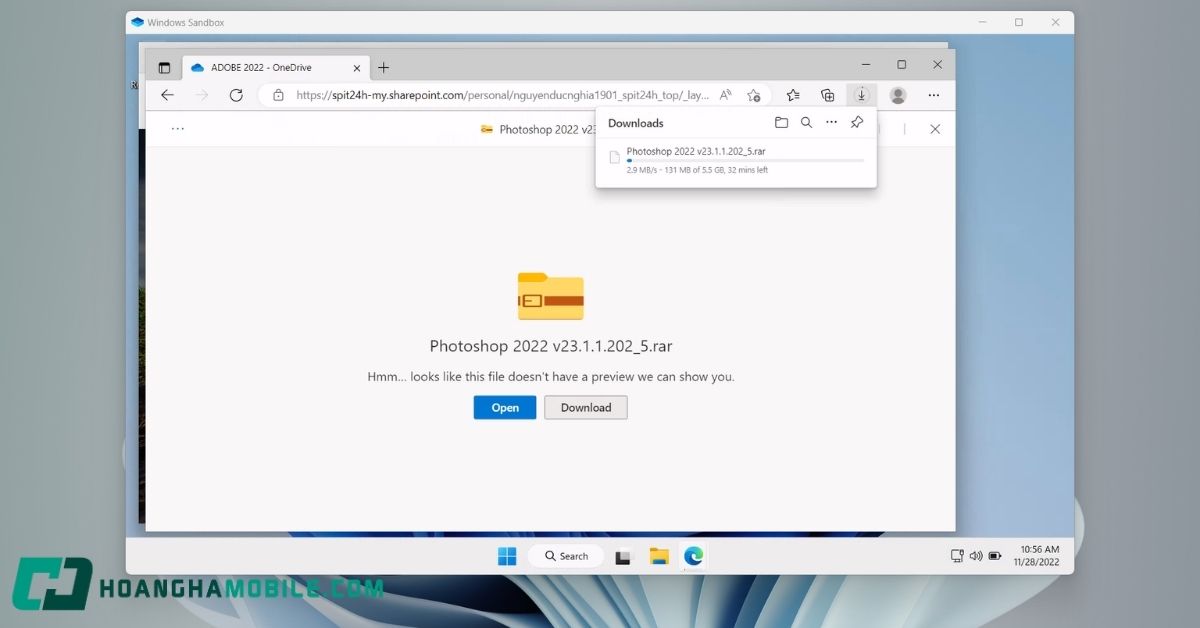Open the volume tray icon

[x=976, y=556]
